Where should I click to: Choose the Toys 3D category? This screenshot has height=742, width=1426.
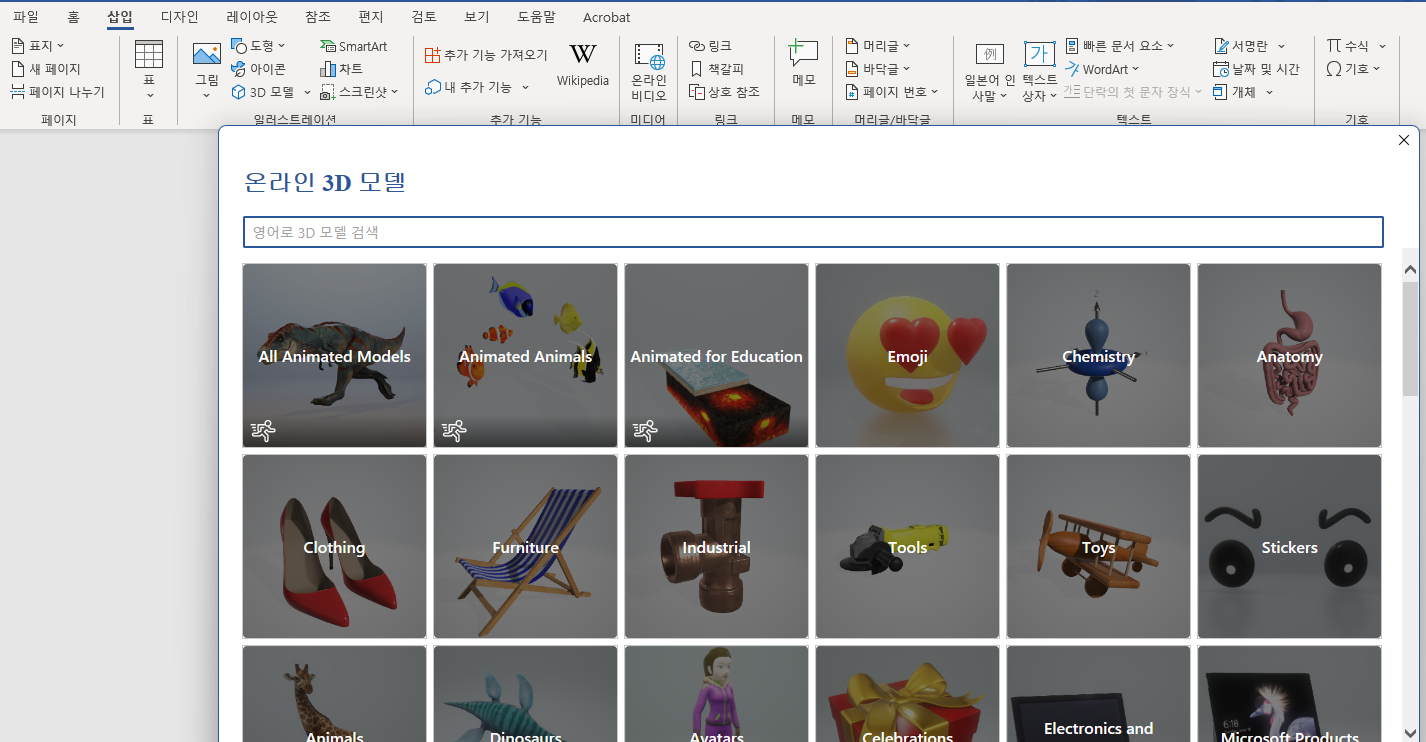pyautogui.click(x=1098, y=546)
